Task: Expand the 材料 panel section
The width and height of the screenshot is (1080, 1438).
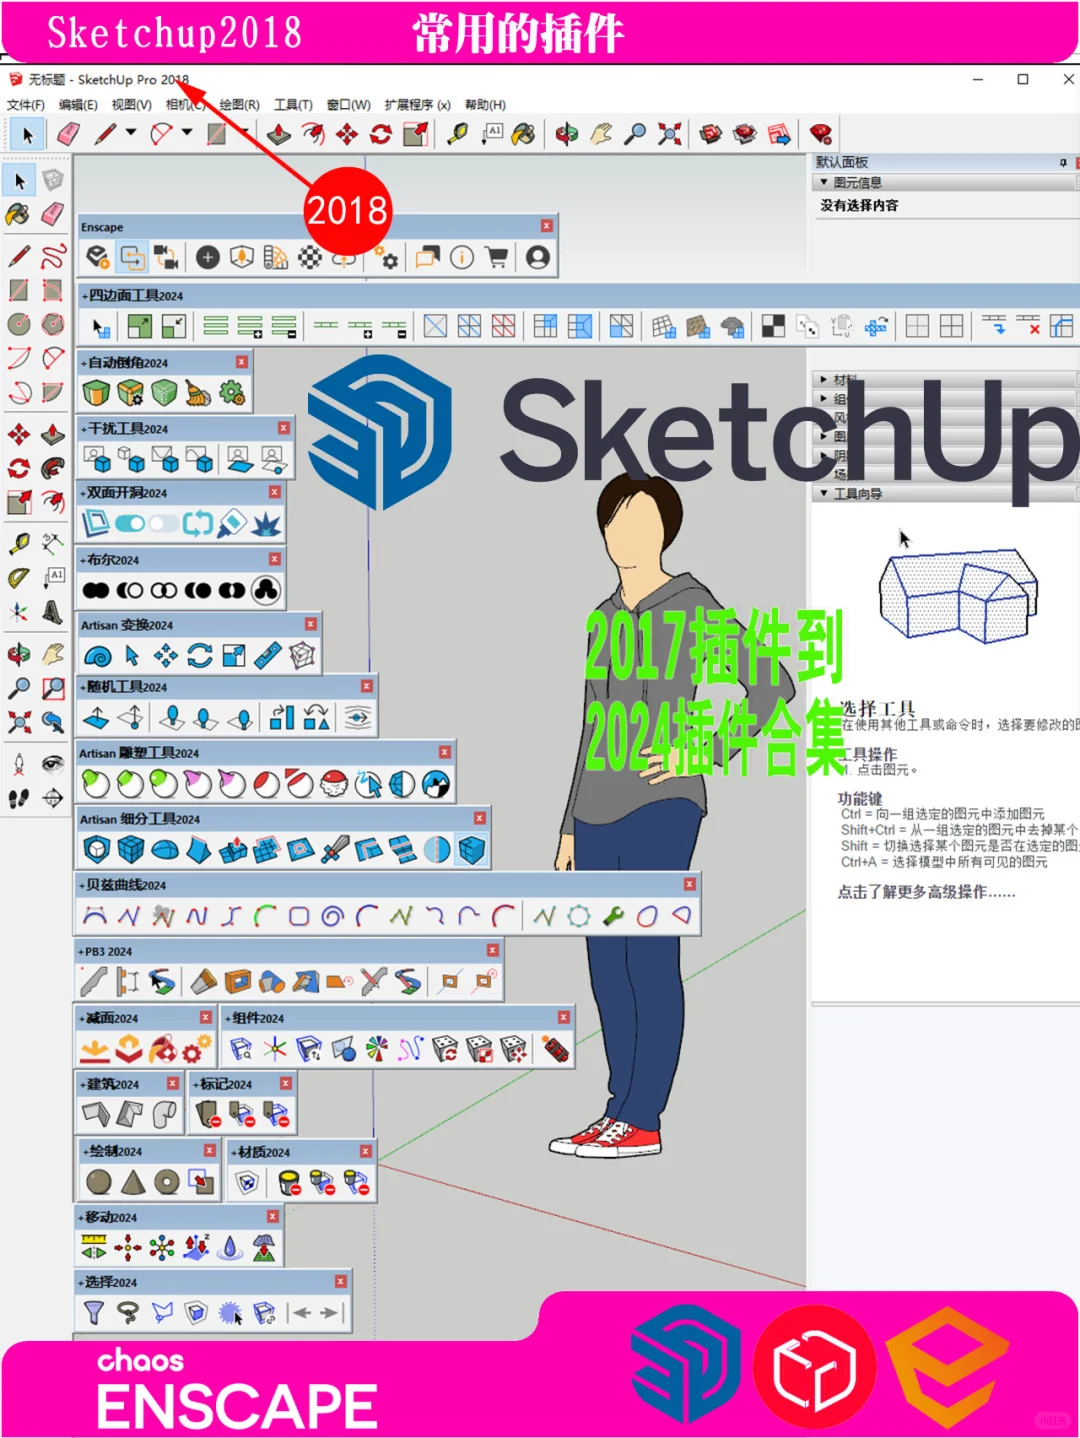Action: pos(823,380)
